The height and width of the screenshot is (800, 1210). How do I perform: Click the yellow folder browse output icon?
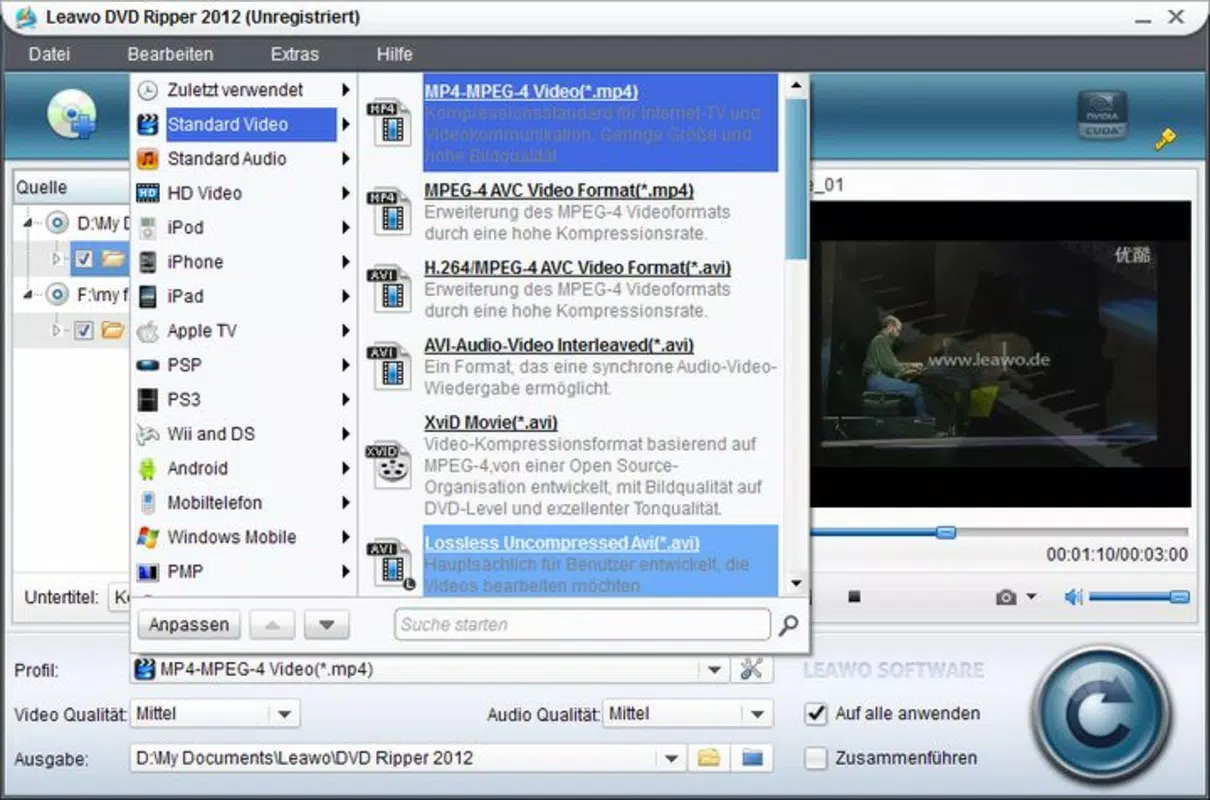(709, 758)
